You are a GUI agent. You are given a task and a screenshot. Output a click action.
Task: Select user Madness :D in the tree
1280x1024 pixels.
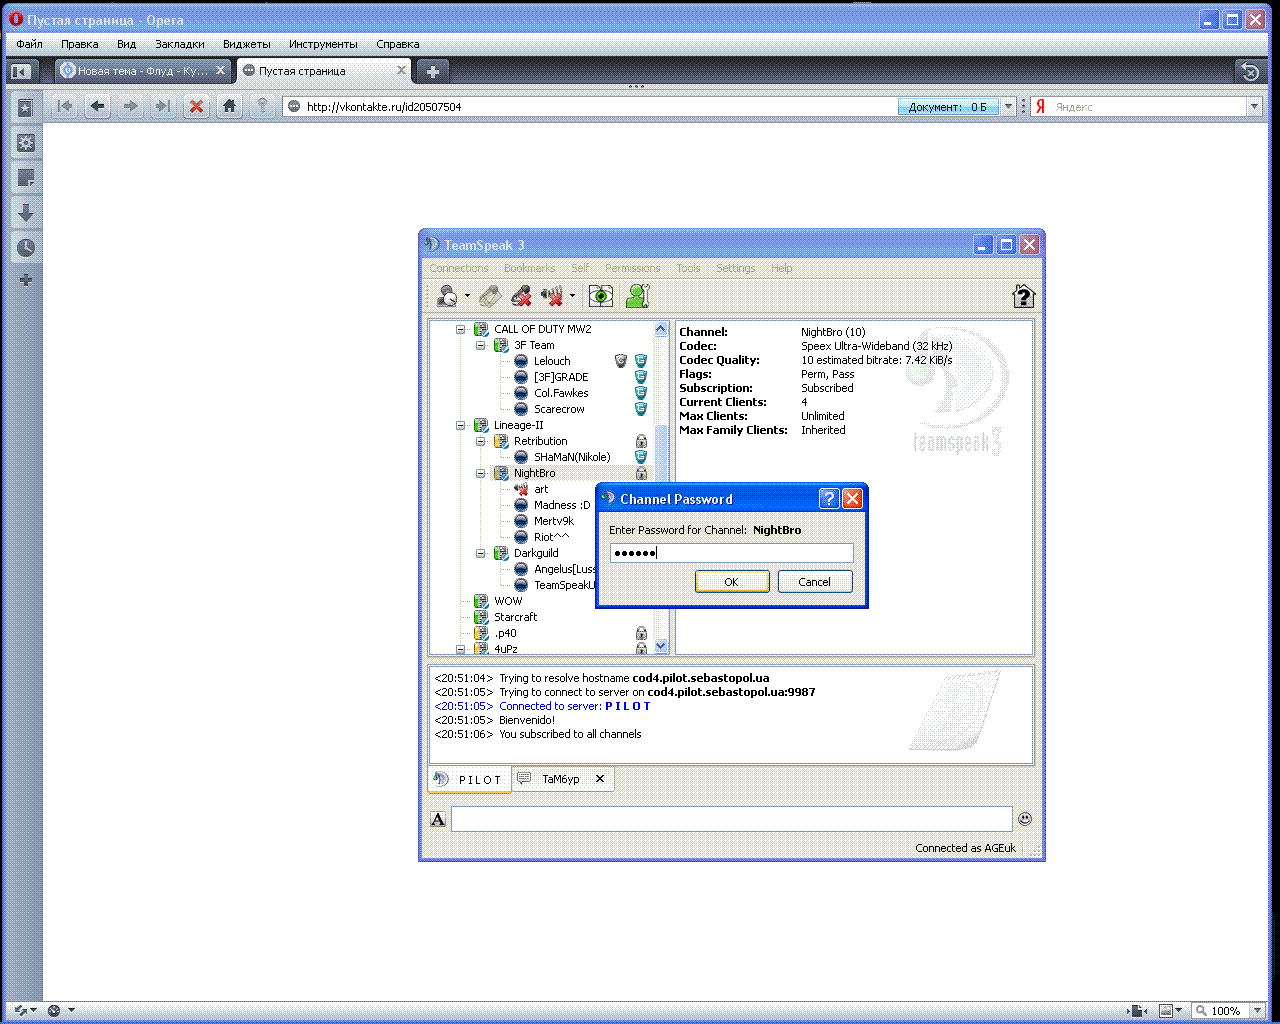[562, 505]
